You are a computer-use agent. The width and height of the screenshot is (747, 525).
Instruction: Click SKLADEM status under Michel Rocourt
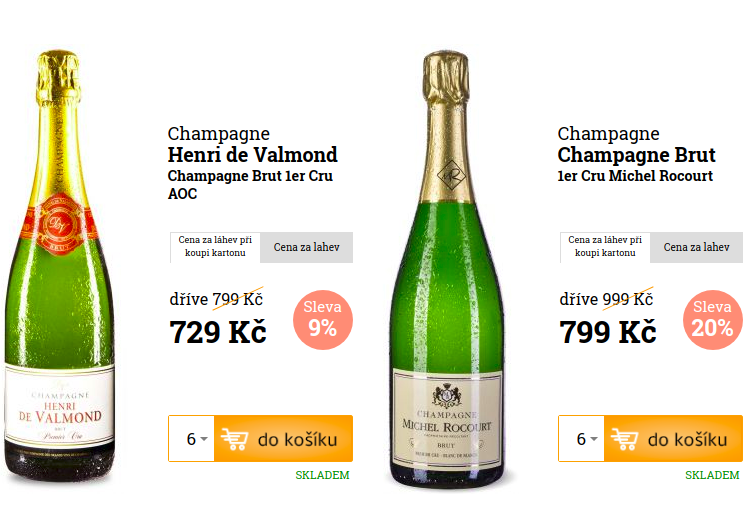(712, 475)
